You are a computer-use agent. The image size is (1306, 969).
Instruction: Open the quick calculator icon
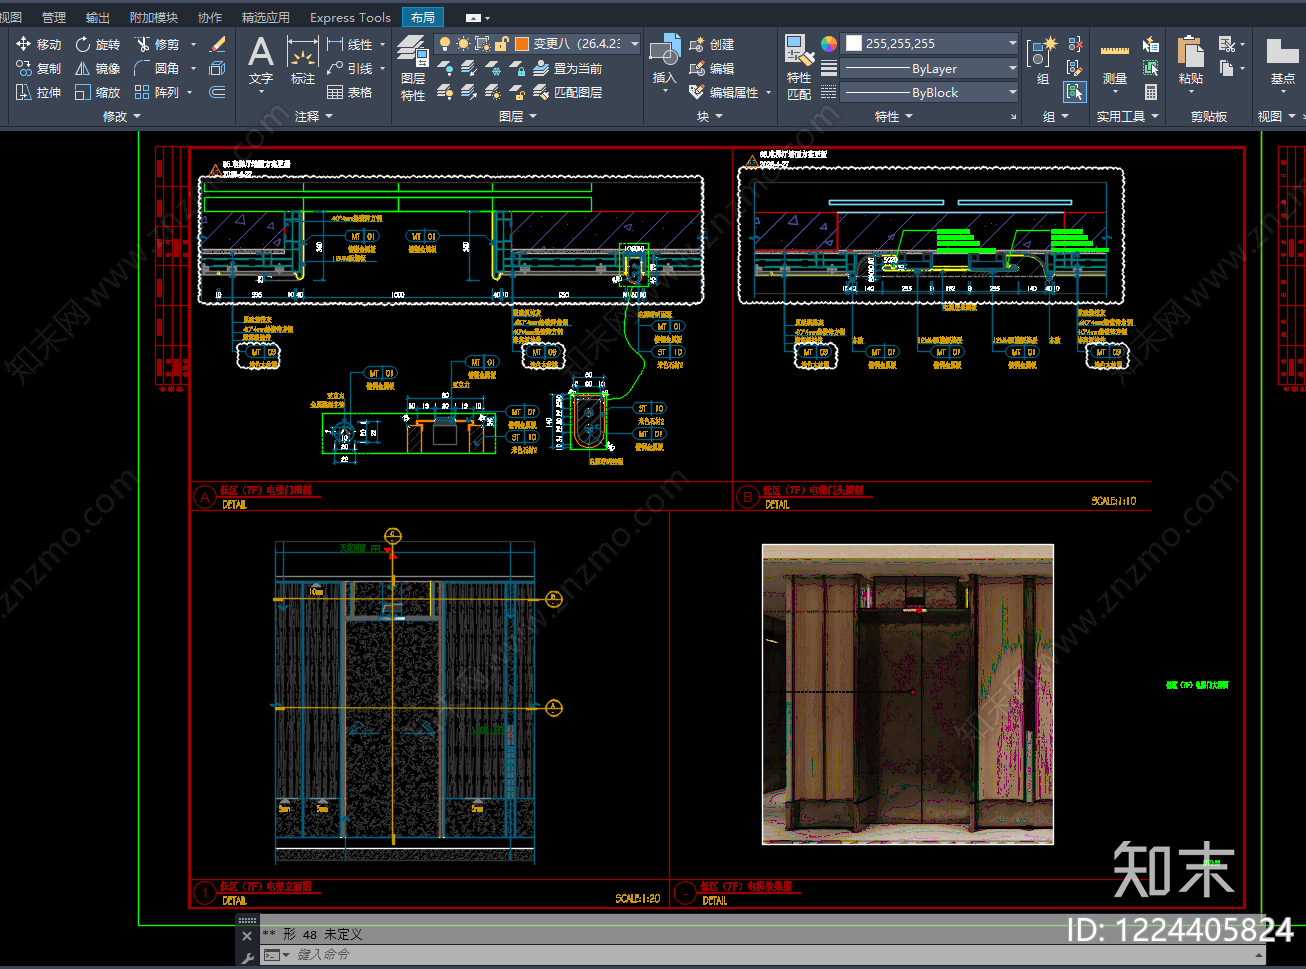[1151, 92]
